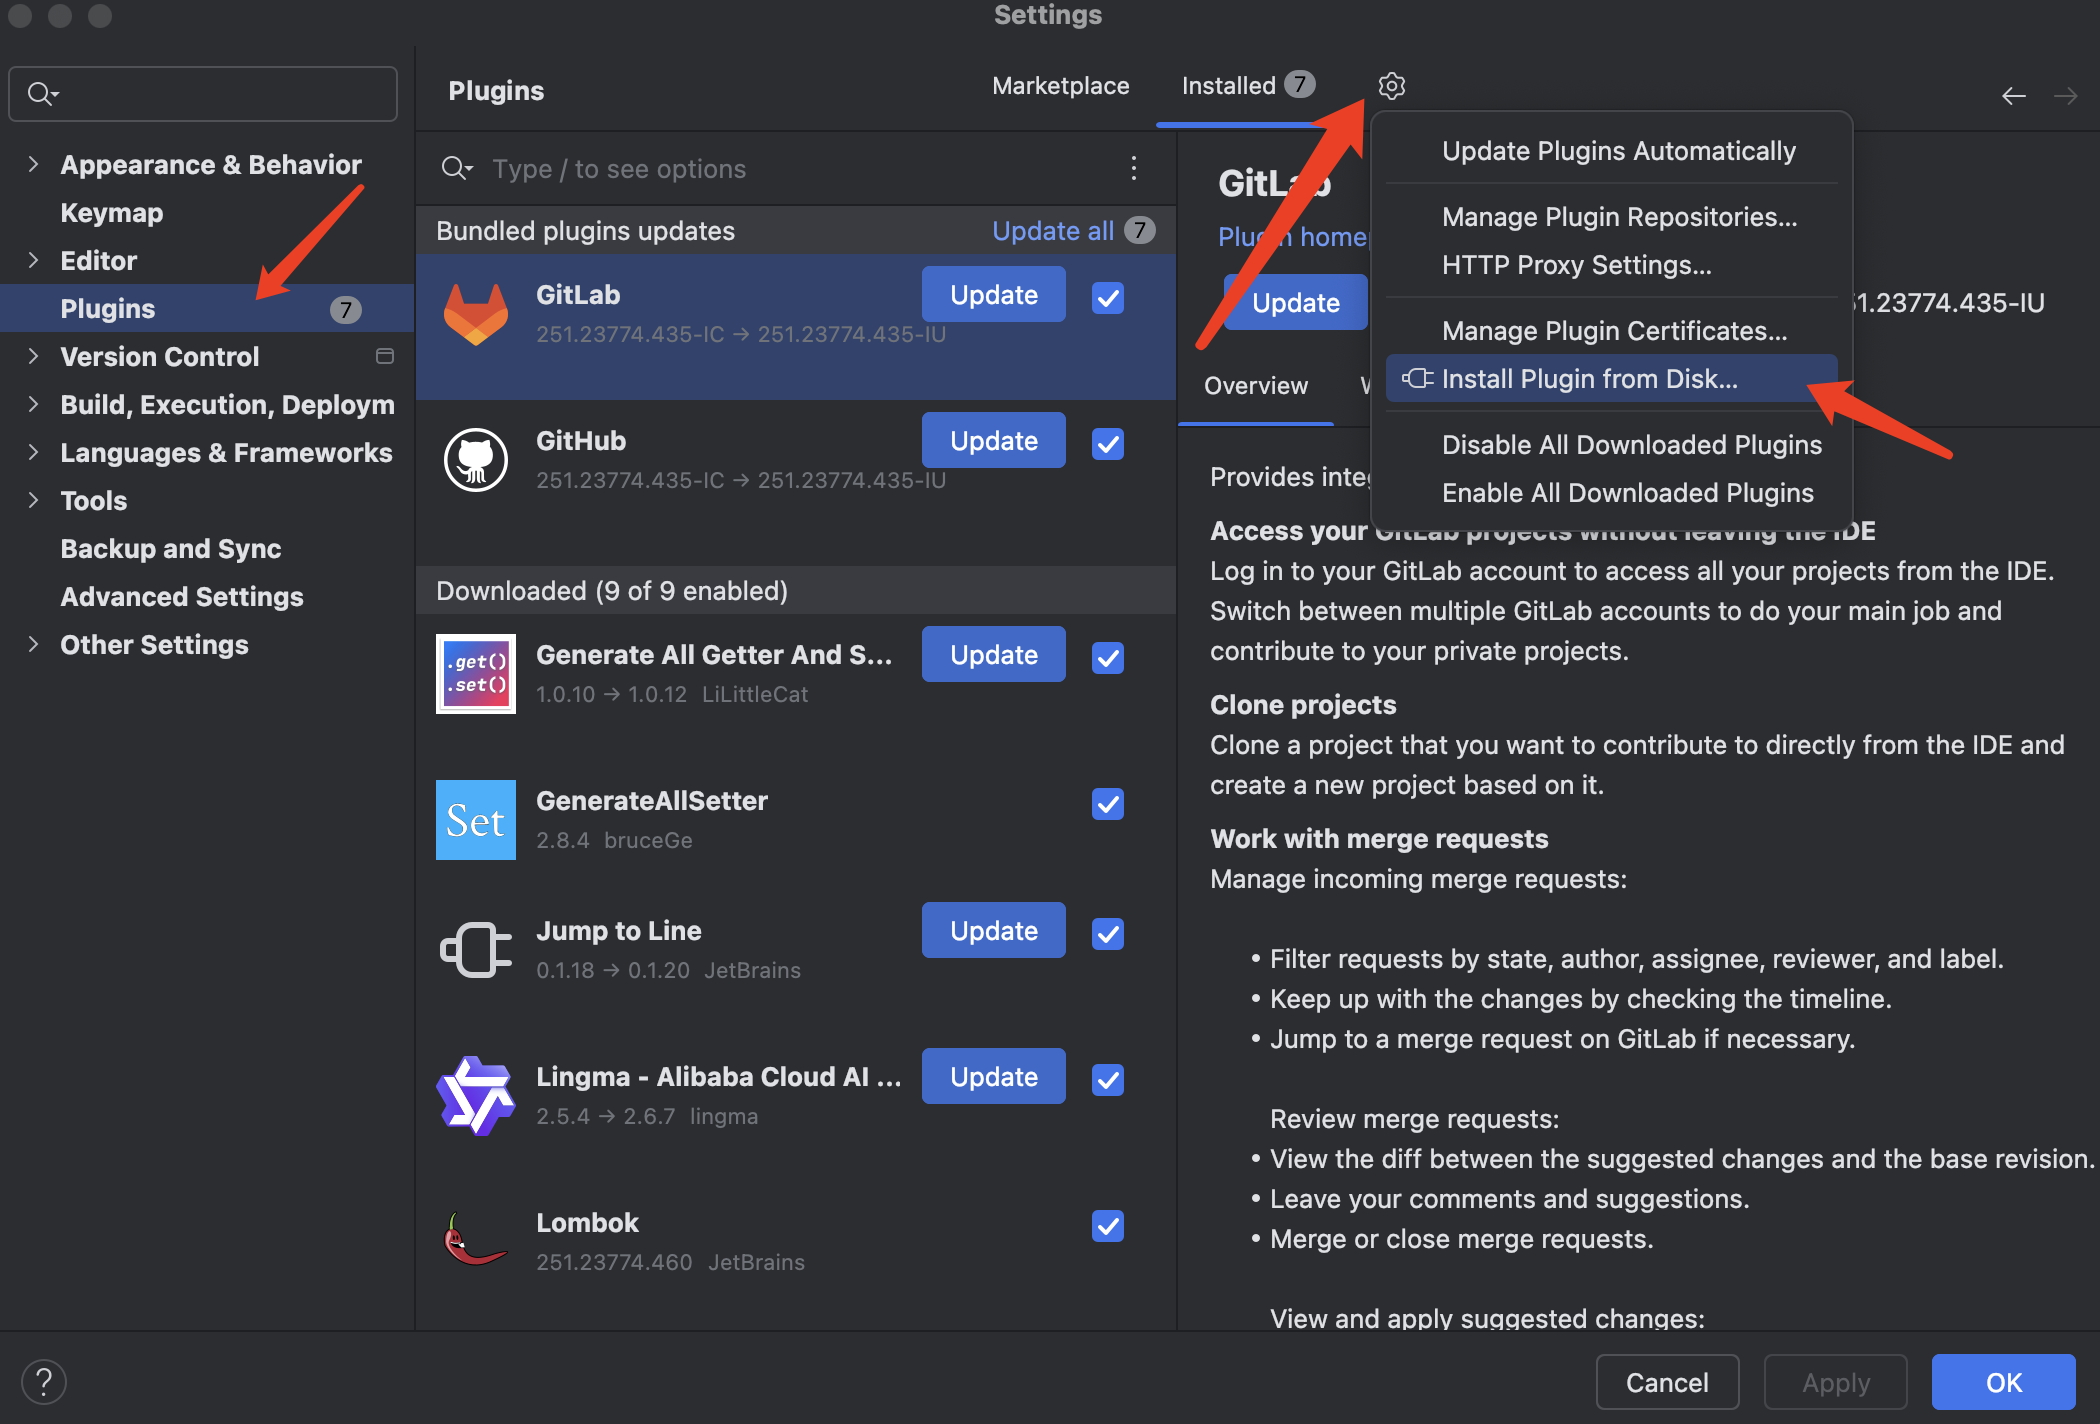This screenshot has height=1424, width=2100.
Task: Disable the GitLab plugin checkbox
Action: (1107, 298)
